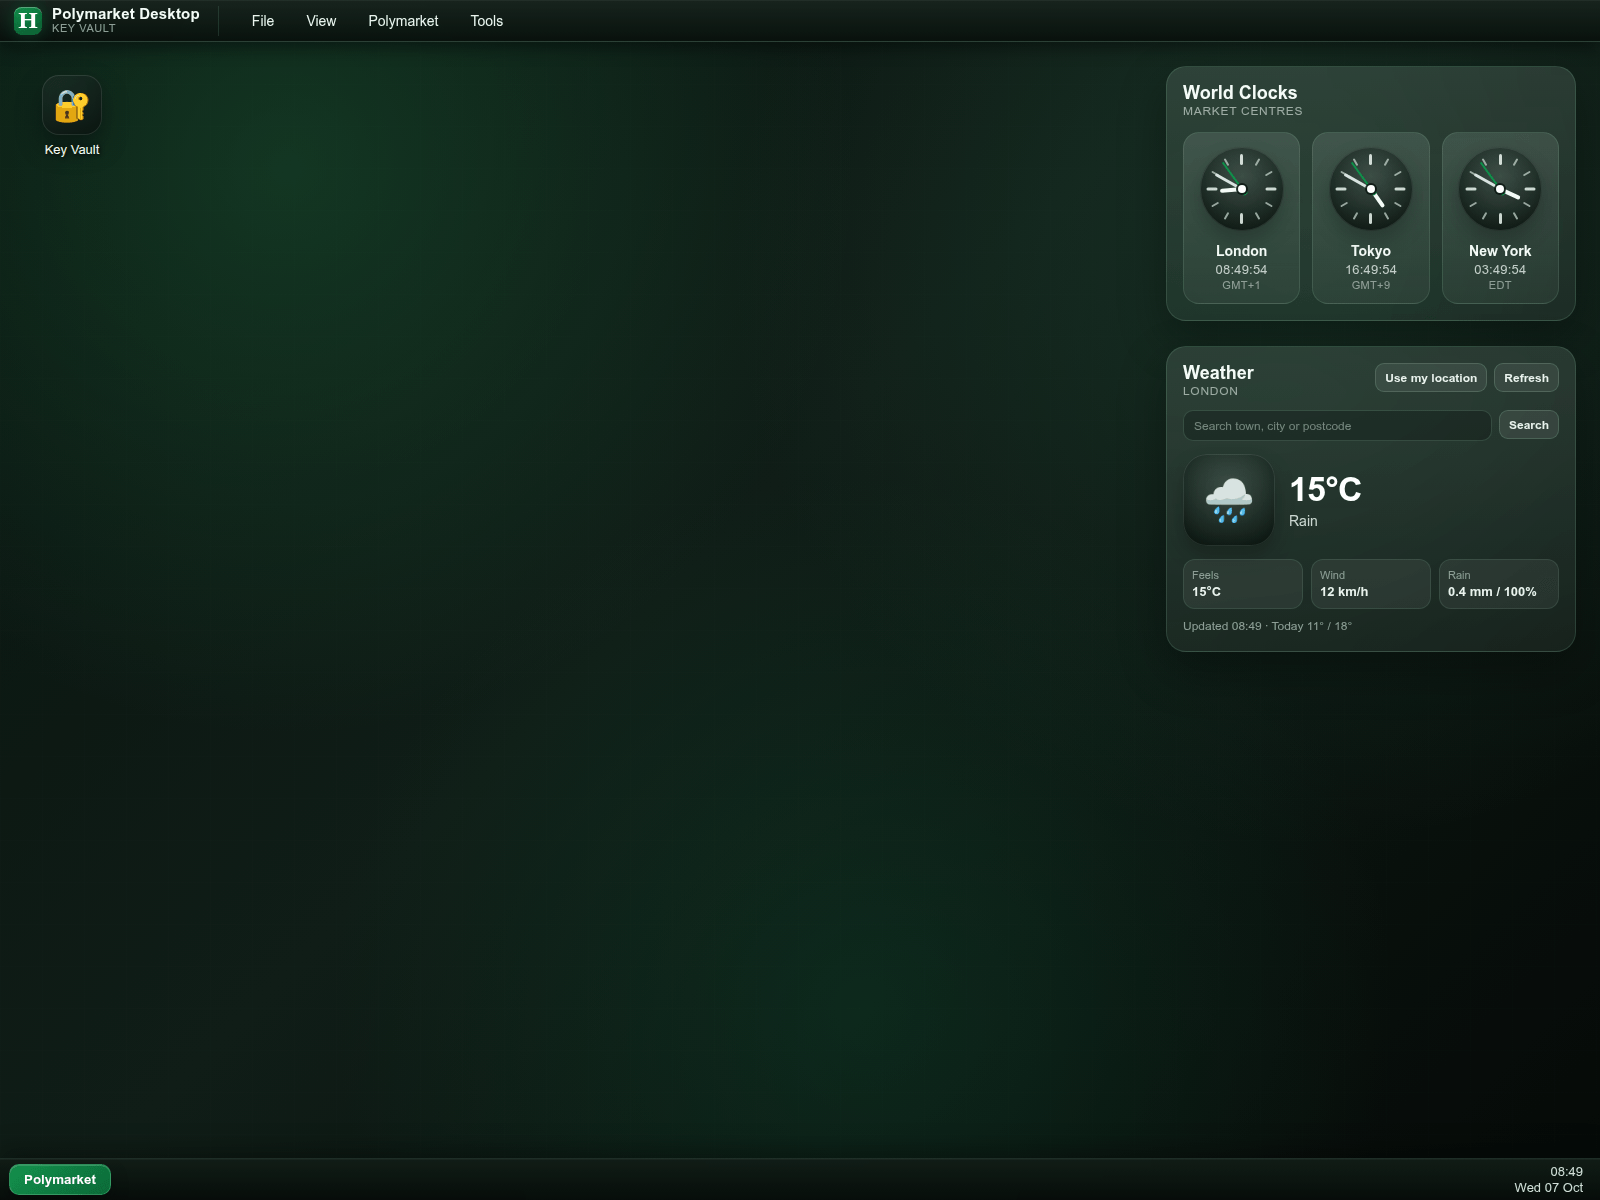This screenshot has height=1200, width=1600.
Task: Click the Weather heading
Action: click(1218, 372)
